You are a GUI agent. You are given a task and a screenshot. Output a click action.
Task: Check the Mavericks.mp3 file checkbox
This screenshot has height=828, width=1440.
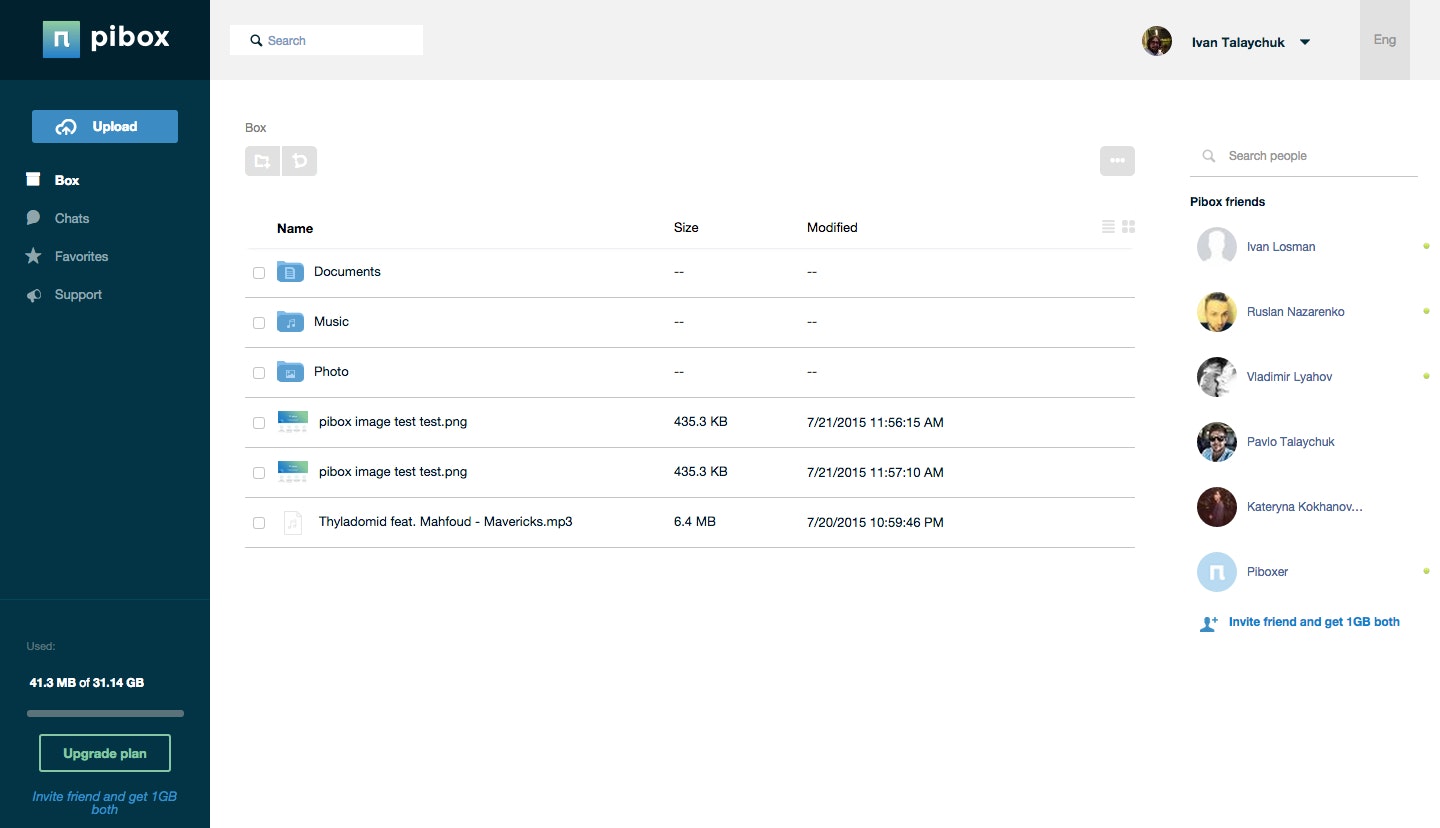point(259,522)
